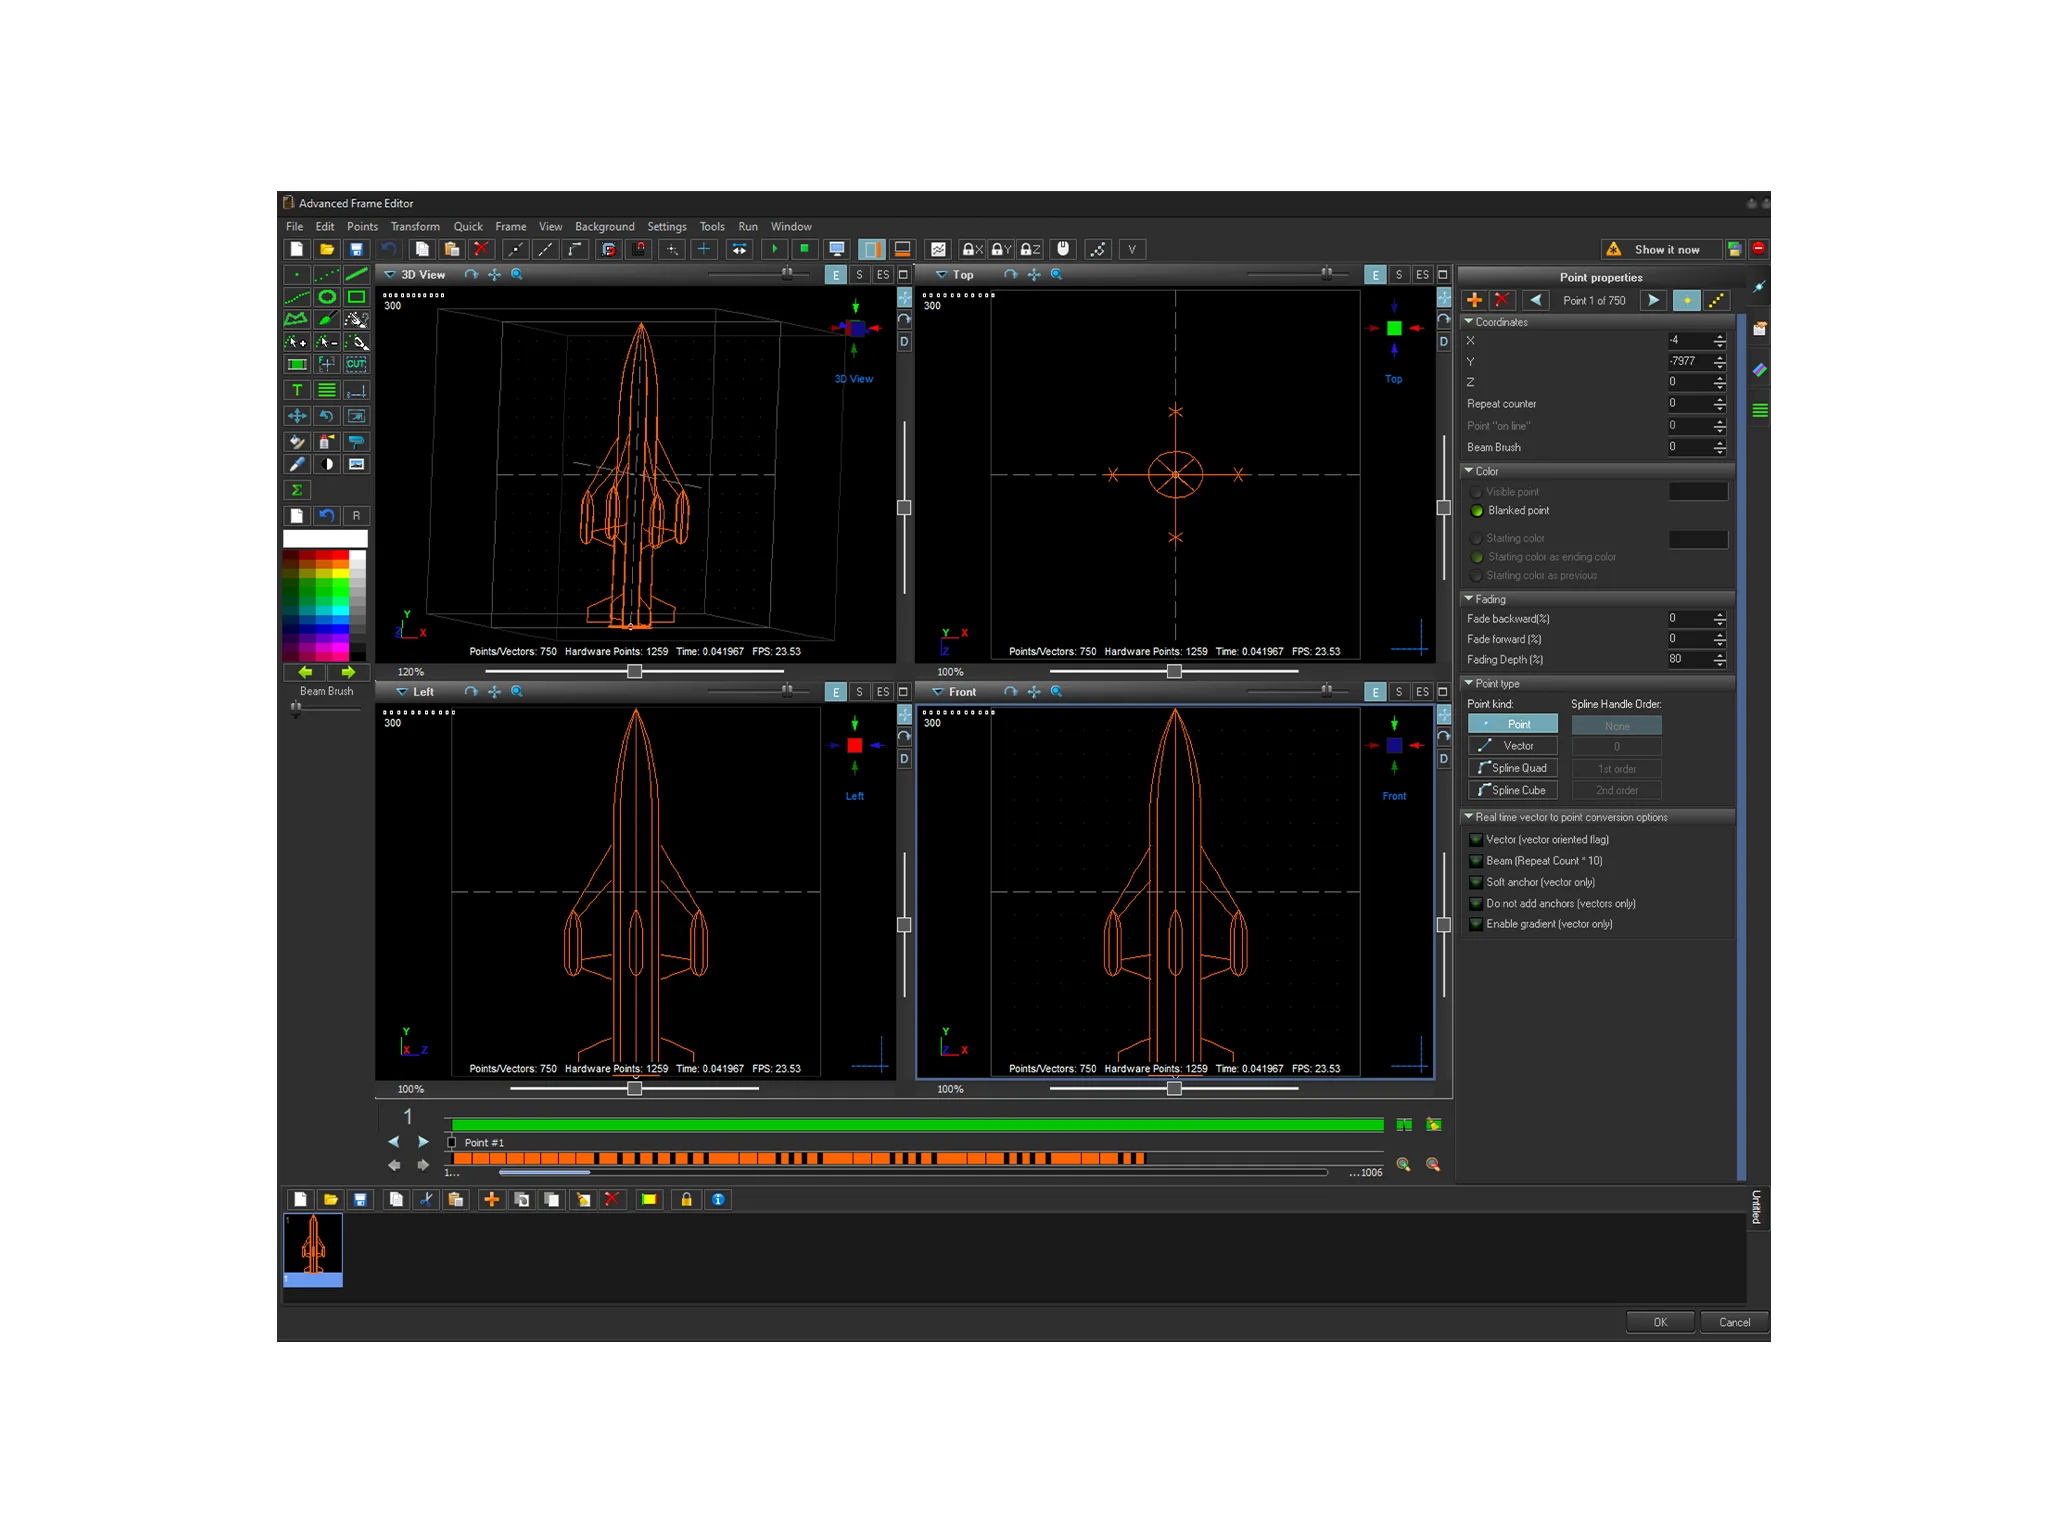This screenshot has width=2048, height=1536.
Task: Select the text tool
Action: [x=297, y=390]
